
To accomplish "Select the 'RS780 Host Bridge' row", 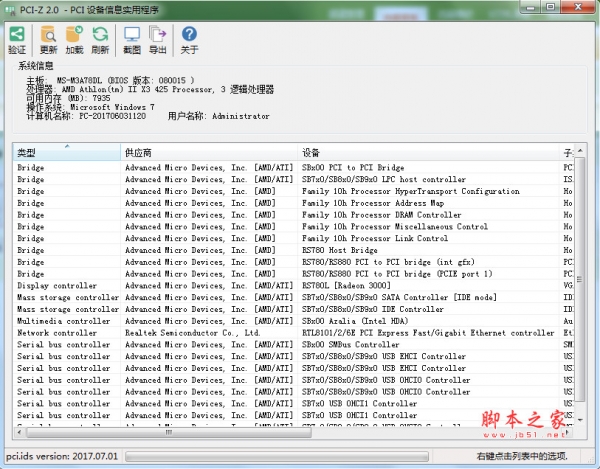I will tap(294, 250).
